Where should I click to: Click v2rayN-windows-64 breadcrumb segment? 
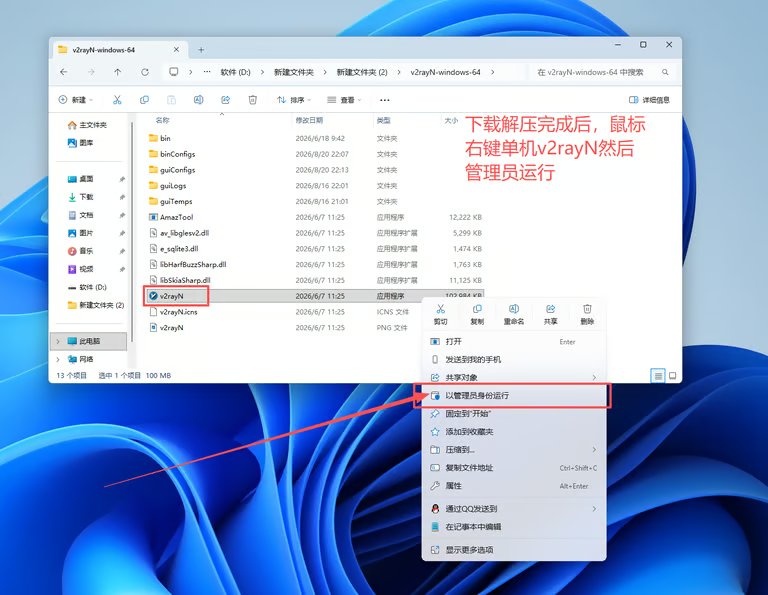445,72
